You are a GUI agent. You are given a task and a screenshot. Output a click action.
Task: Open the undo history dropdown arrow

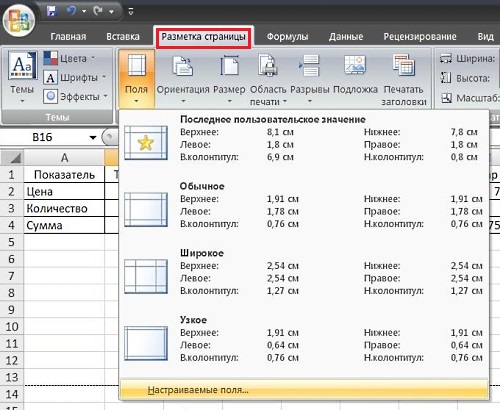pyautogui.click(x=84, y=12)
